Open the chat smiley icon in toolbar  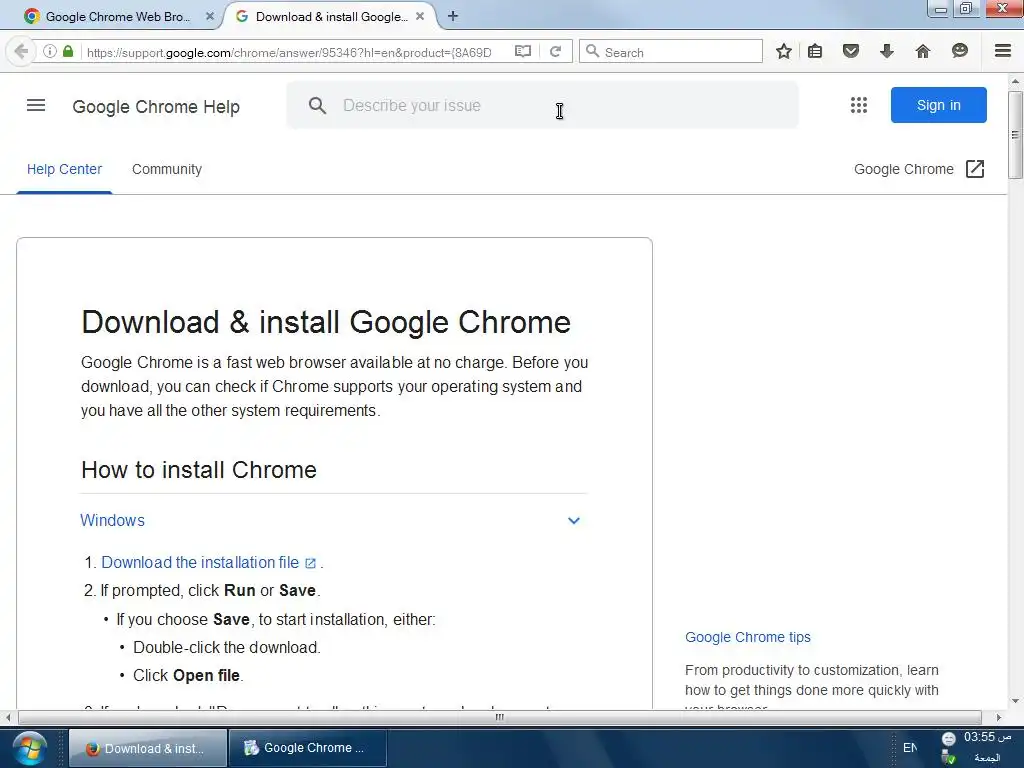click(959, 51)
